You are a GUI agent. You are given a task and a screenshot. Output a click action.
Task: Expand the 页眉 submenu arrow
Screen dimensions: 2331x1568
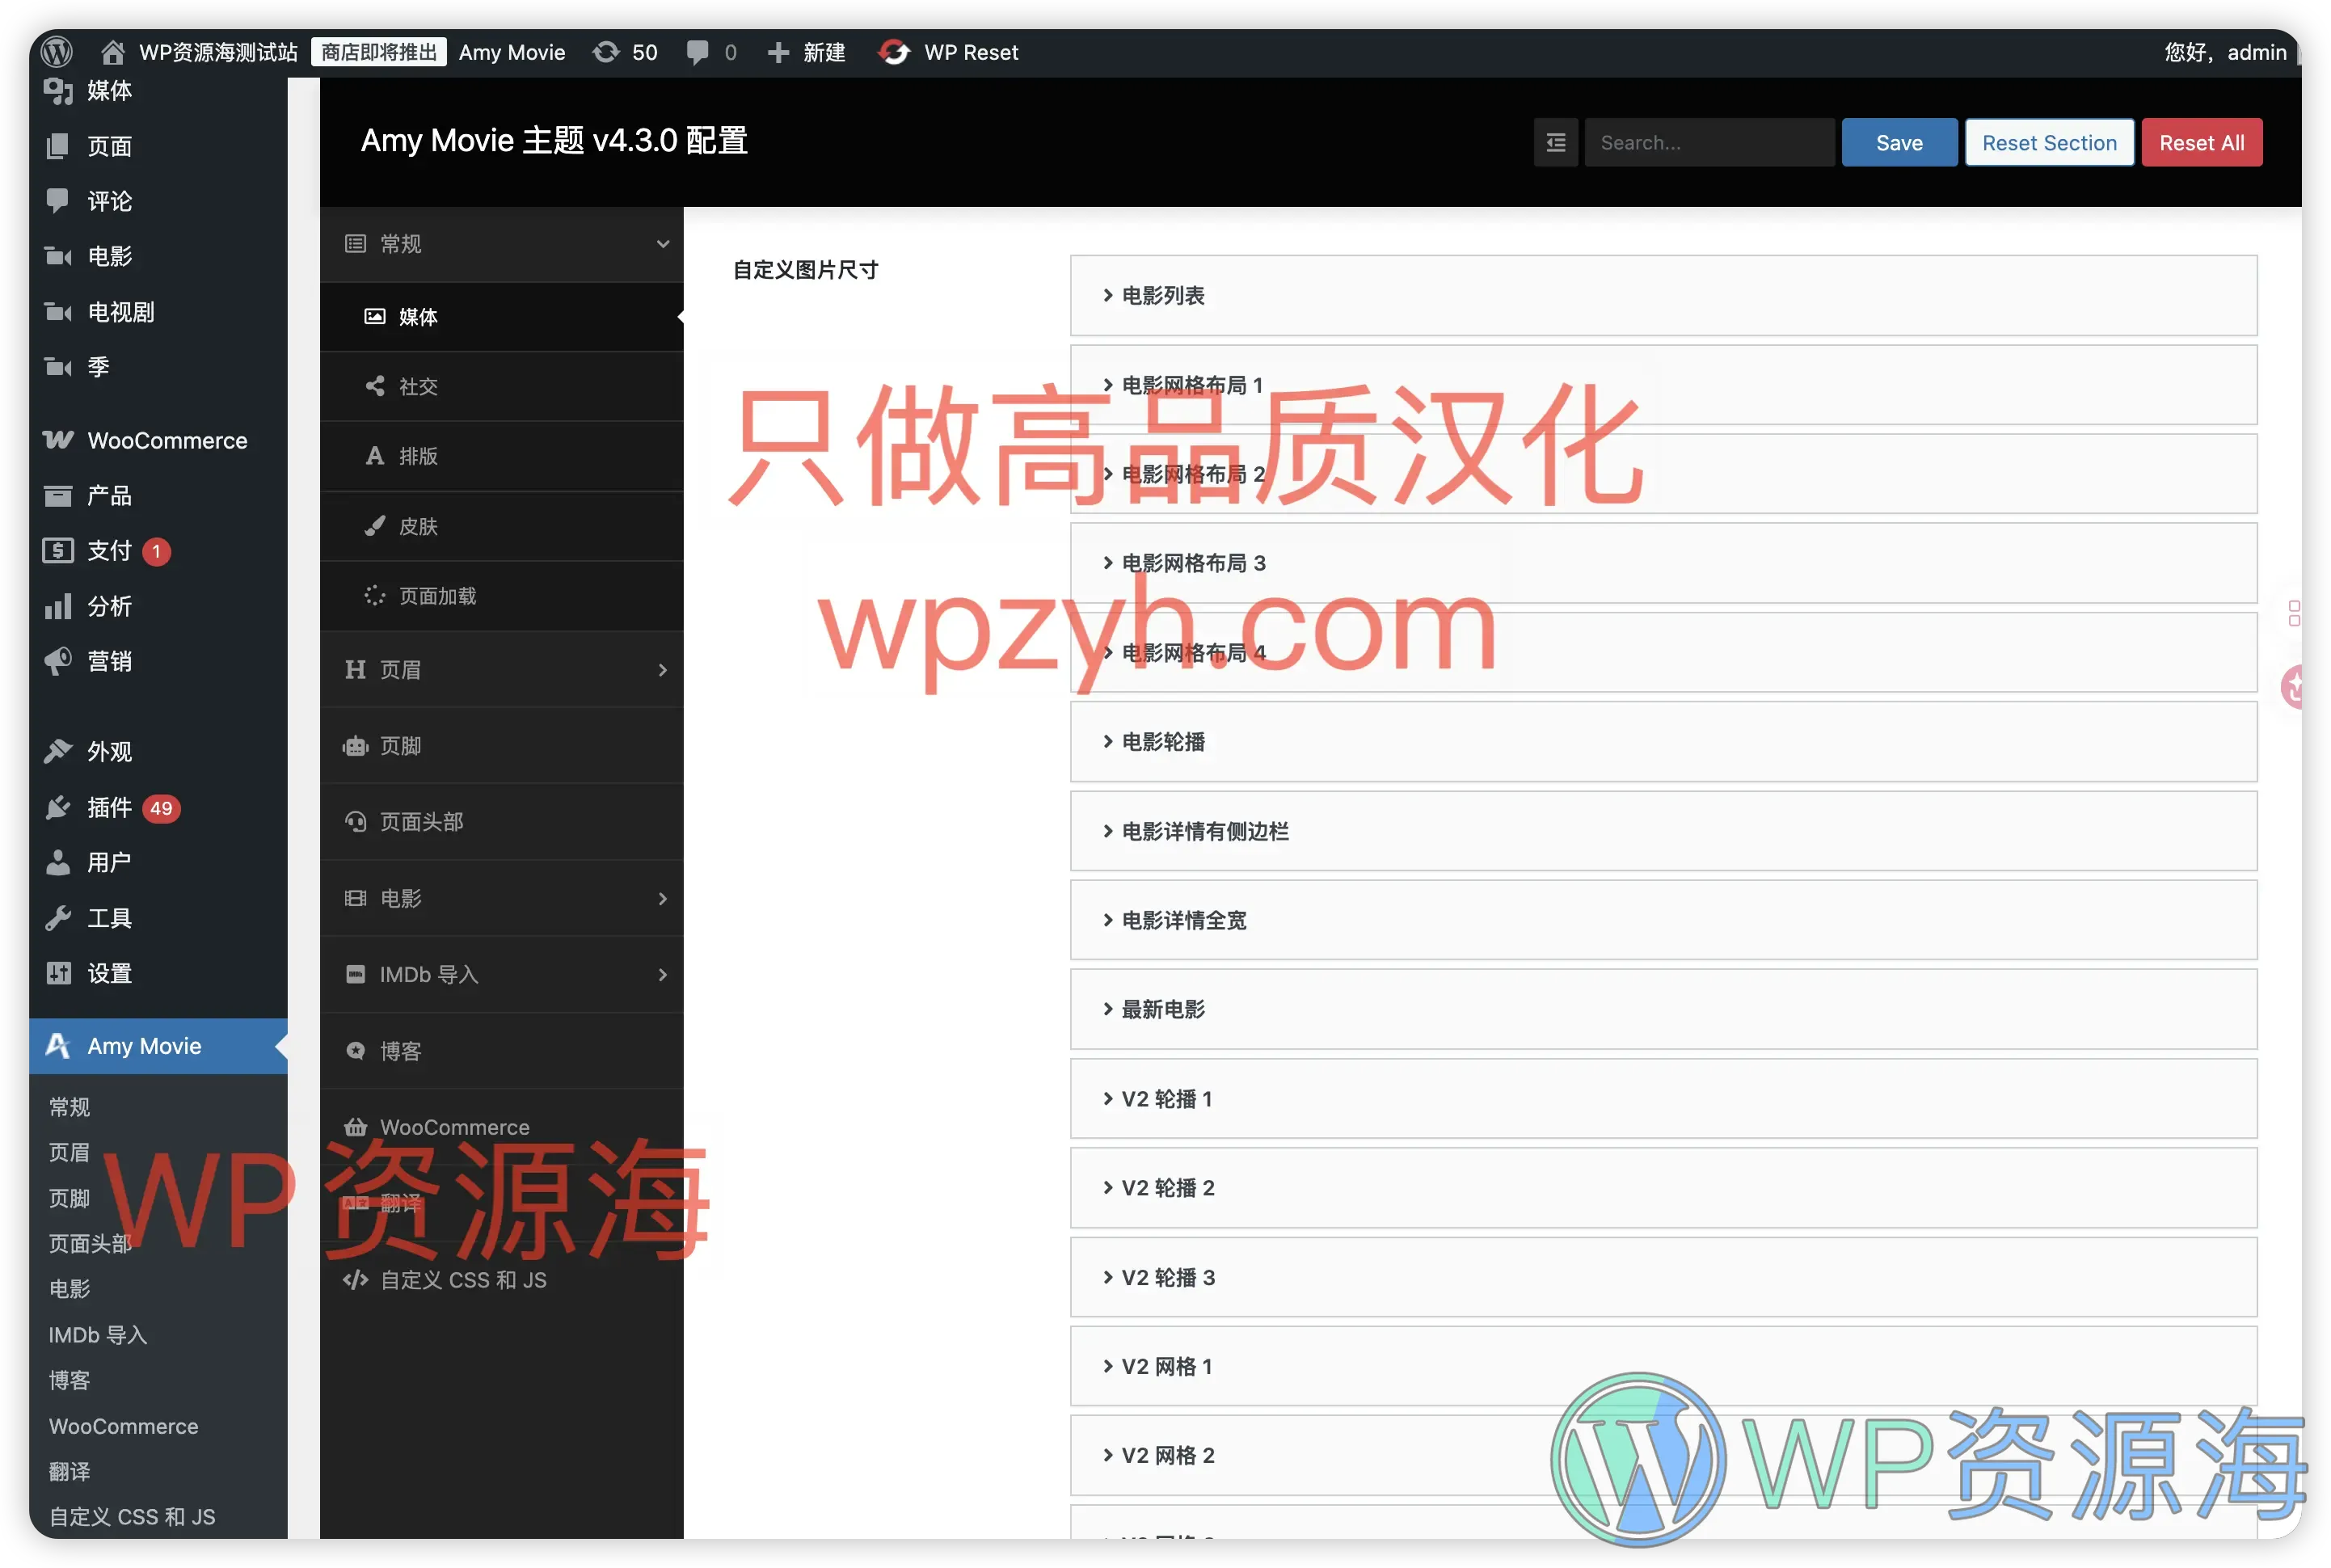pyautogui.click(x=663, y=670)
